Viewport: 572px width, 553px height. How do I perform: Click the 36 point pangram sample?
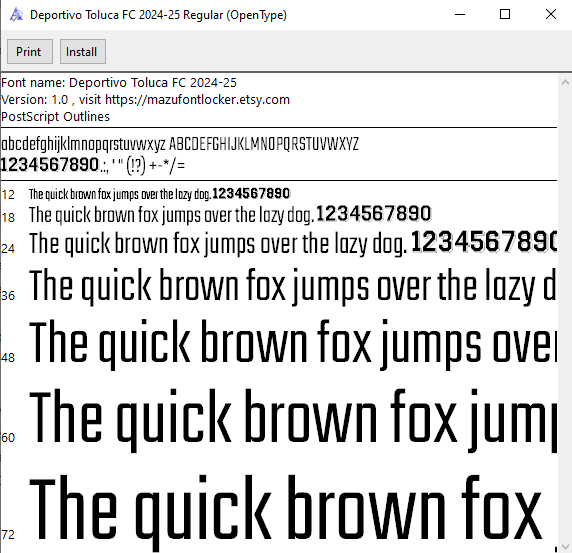[x=293, y=286]
